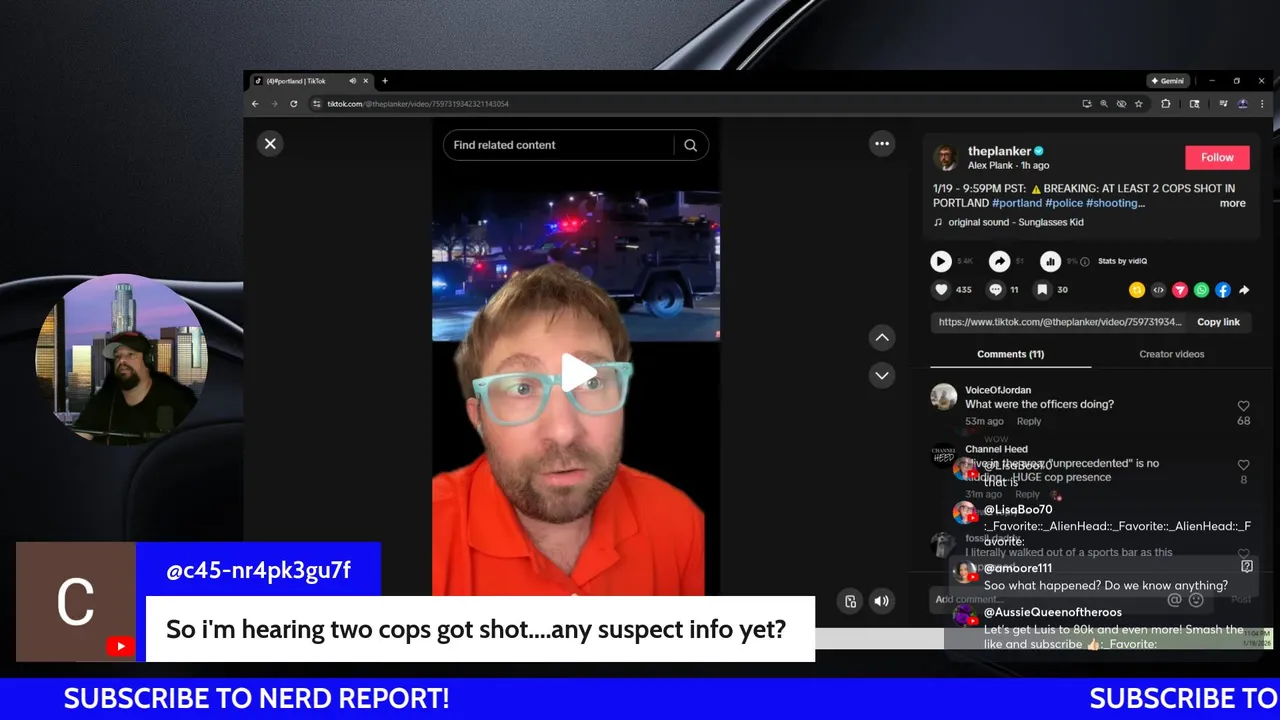1280x720 pixels.
Task: Copy link button for video URL
Action: 1218,322
